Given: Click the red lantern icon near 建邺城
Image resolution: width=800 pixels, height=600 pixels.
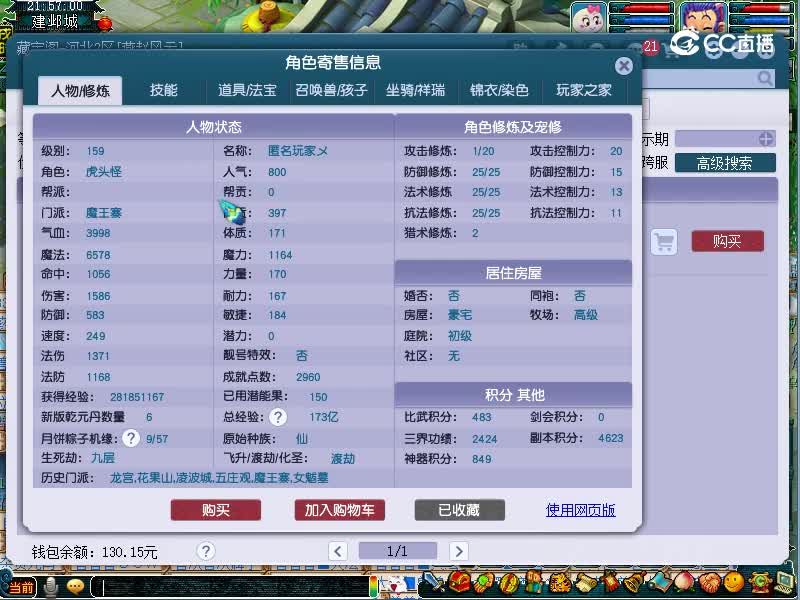Looking at the screenshot, I should [x=105, y=23].
